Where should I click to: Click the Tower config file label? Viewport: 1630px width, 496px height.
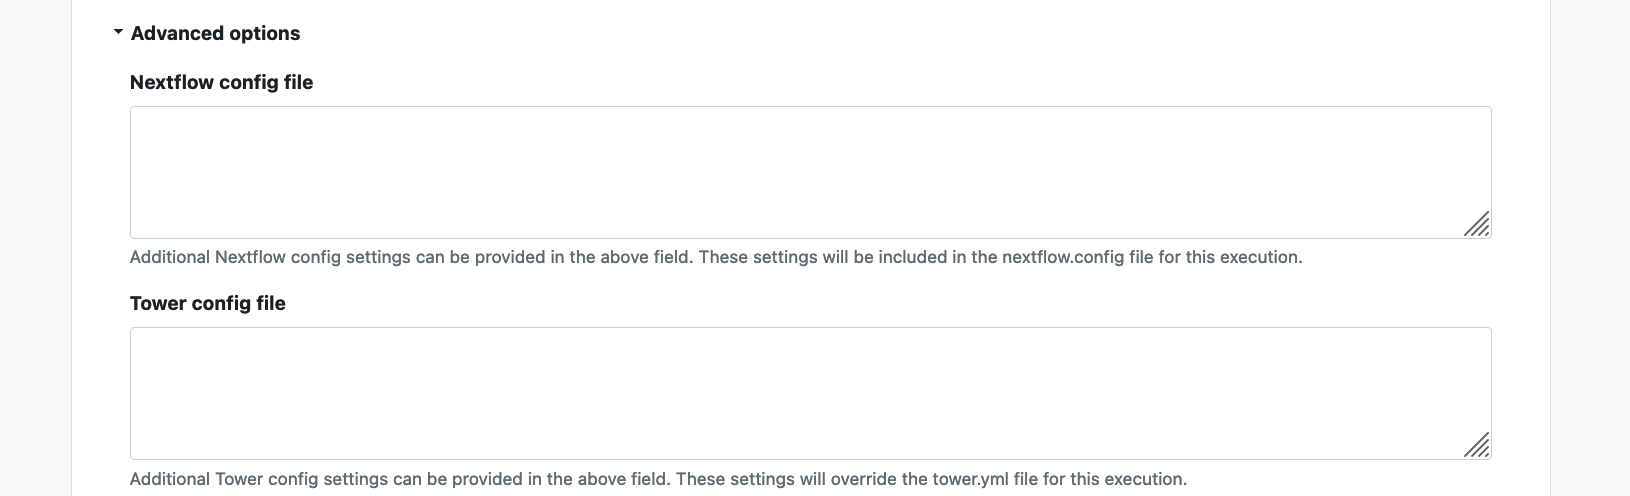(x=207, y=303)
